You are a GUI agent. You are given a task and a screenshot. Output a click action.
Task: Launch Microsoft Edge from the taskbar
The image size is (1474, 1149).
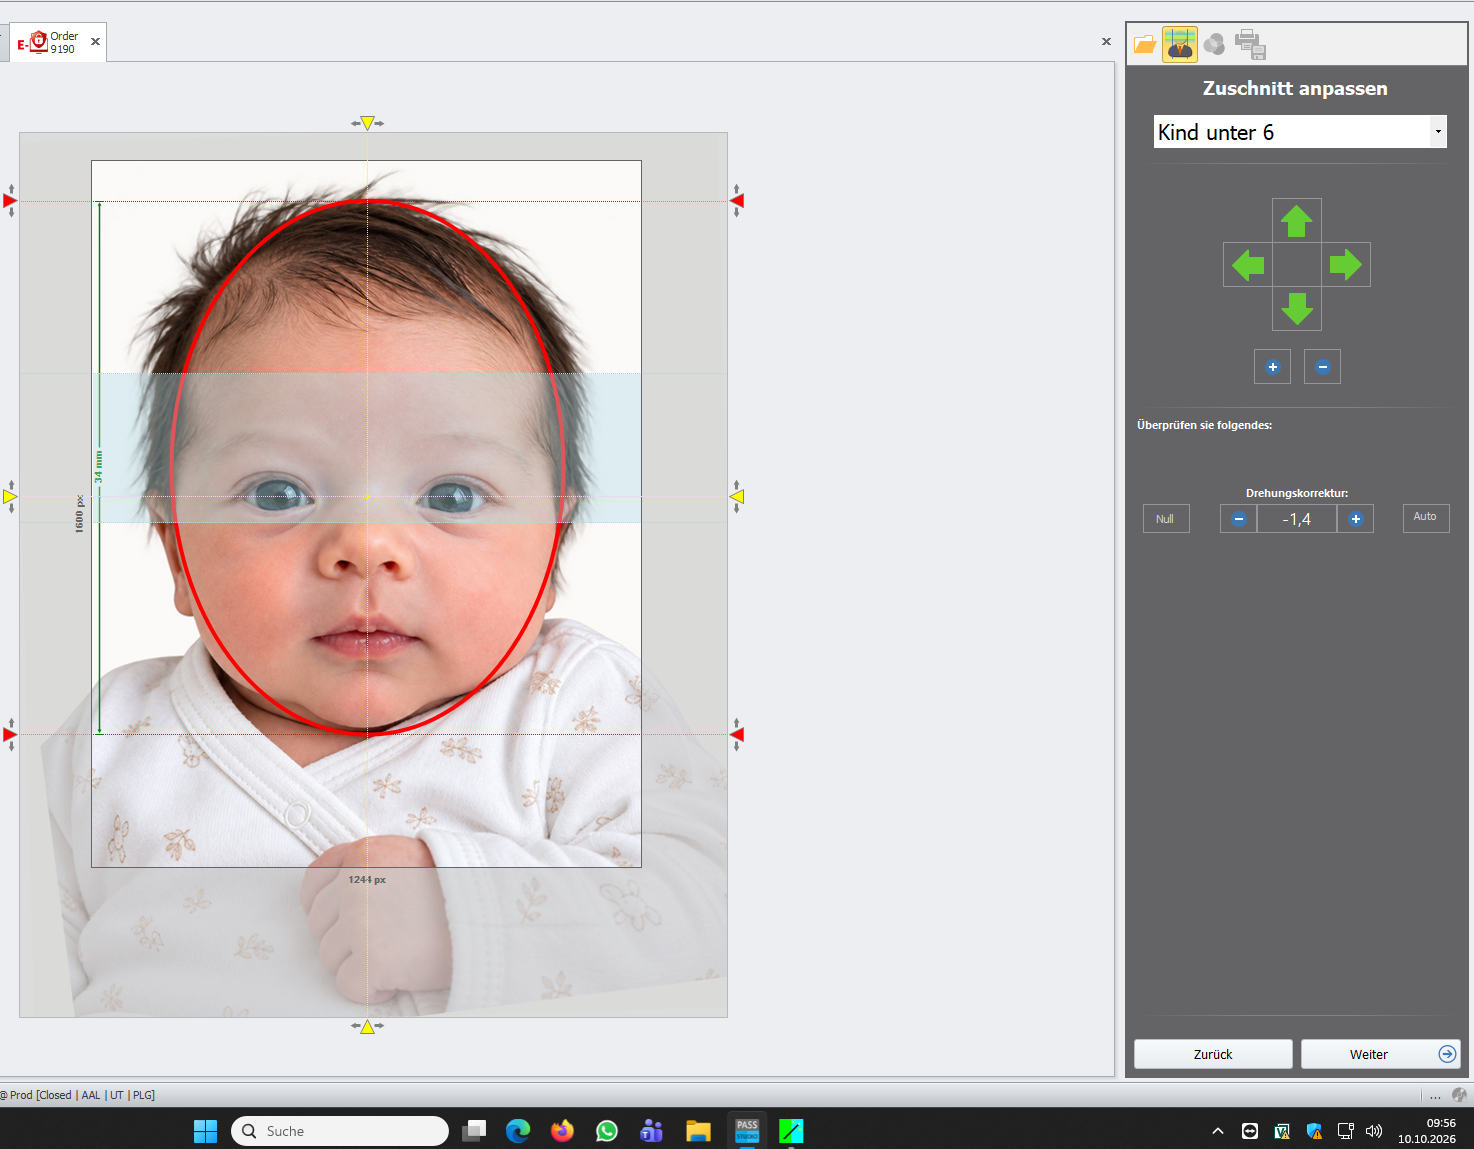coord(518,1131)
